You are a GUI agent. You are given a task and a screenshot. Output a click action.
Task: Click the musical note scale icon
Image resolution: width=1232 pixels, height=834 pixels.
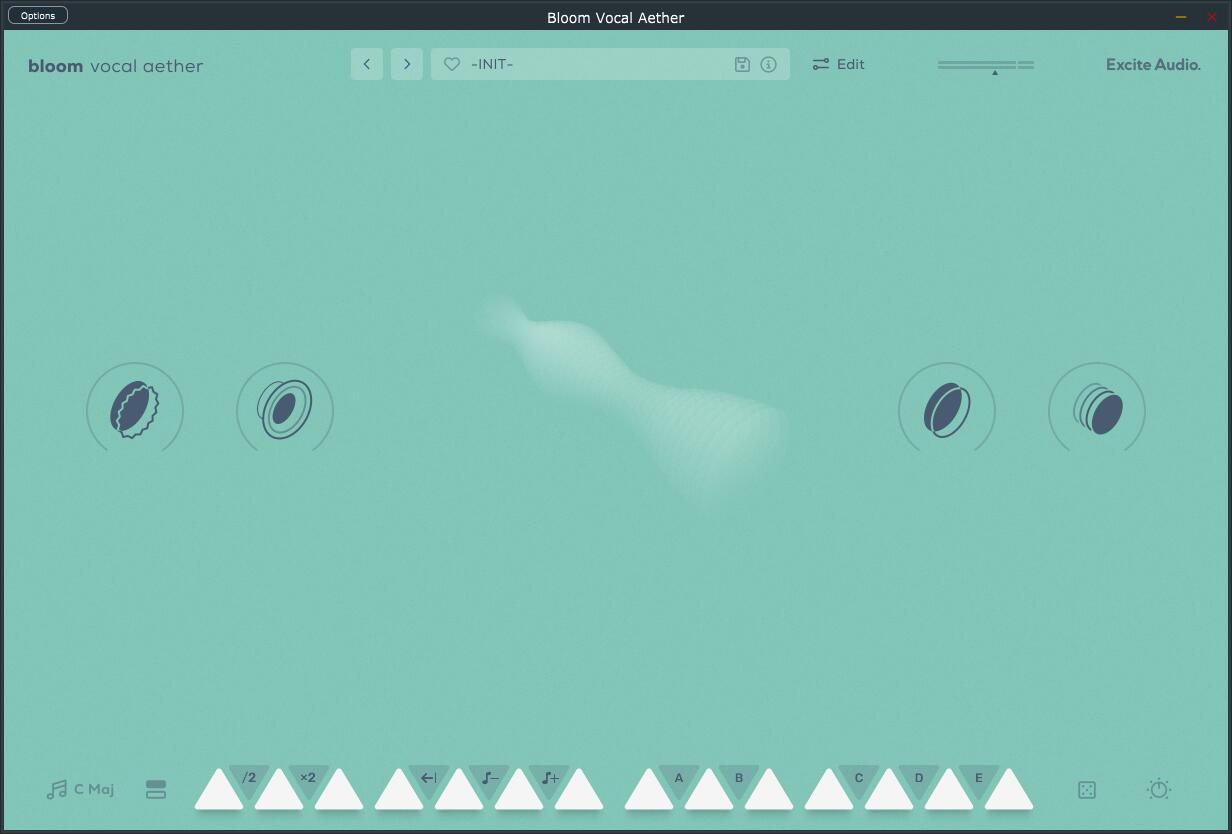(55, 789)
